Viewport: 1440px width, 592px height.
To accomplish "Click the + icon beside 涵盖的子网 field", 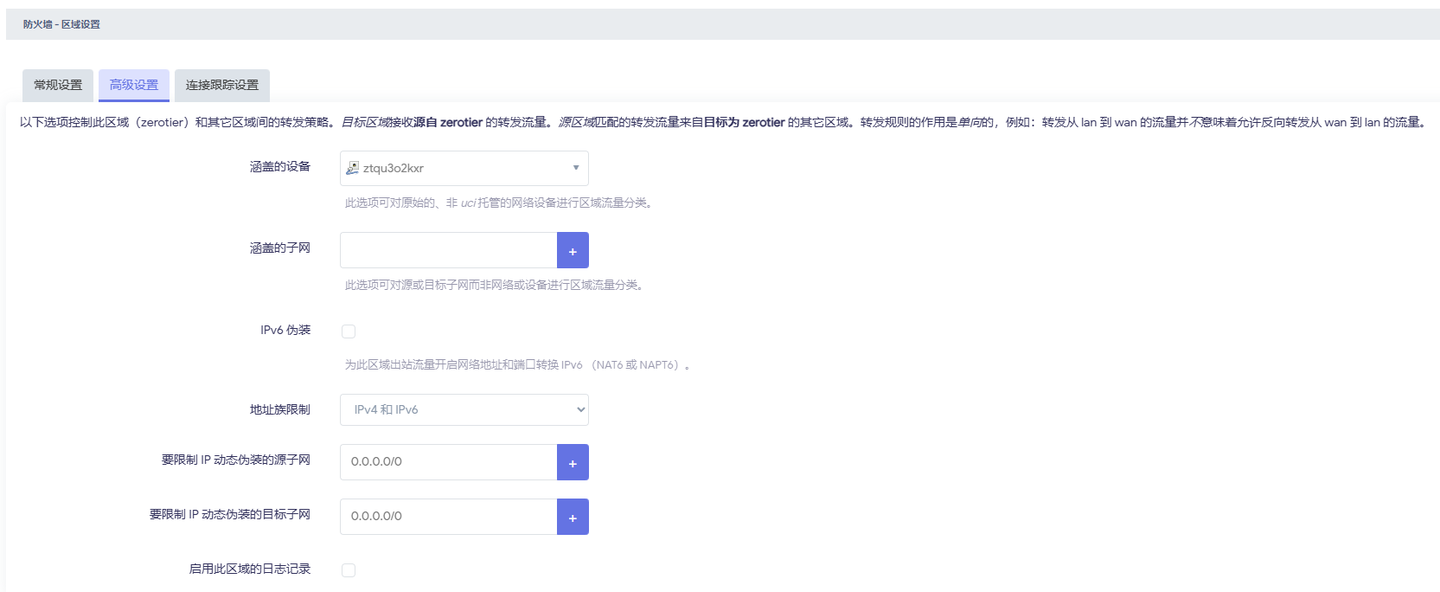I will coord(572,249).
